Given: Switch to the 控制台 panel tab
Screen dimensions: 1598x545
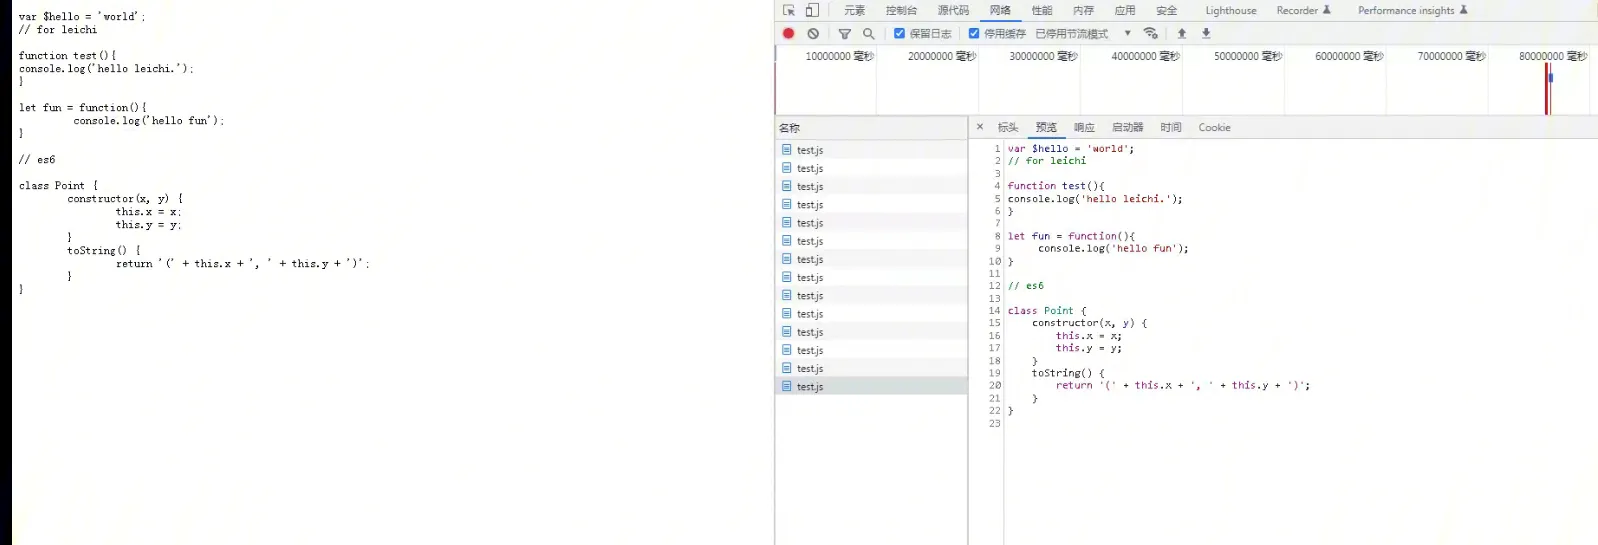Looking at the screenshot, I should coord(901,10).
